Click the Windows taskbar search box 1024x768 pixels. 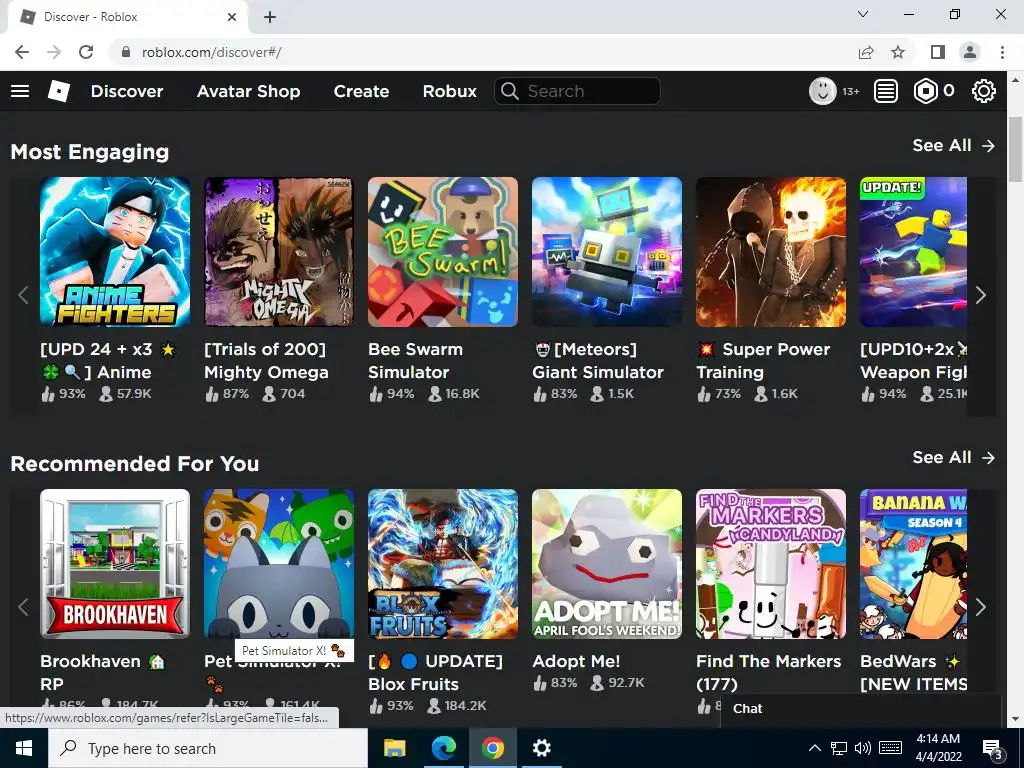point(208,748)
